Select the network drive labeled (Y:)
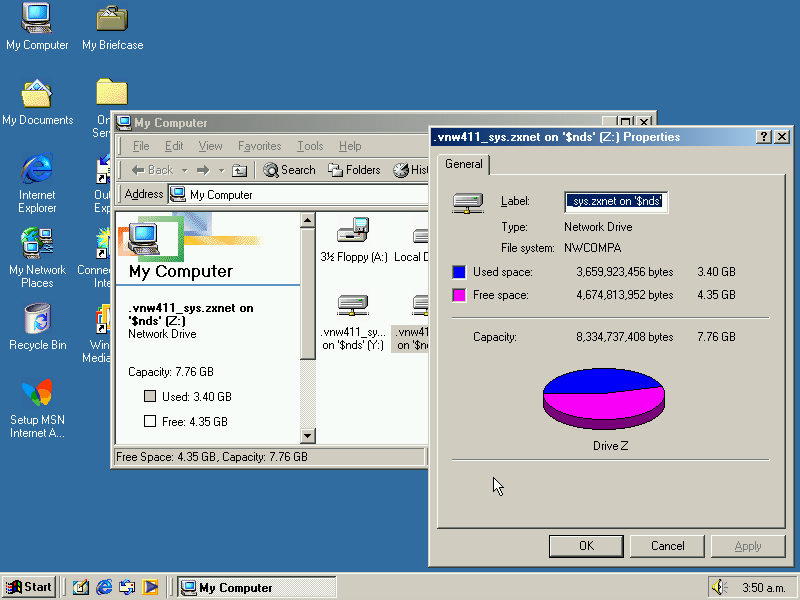Viewport: 800px width, 600px height. 353,322
